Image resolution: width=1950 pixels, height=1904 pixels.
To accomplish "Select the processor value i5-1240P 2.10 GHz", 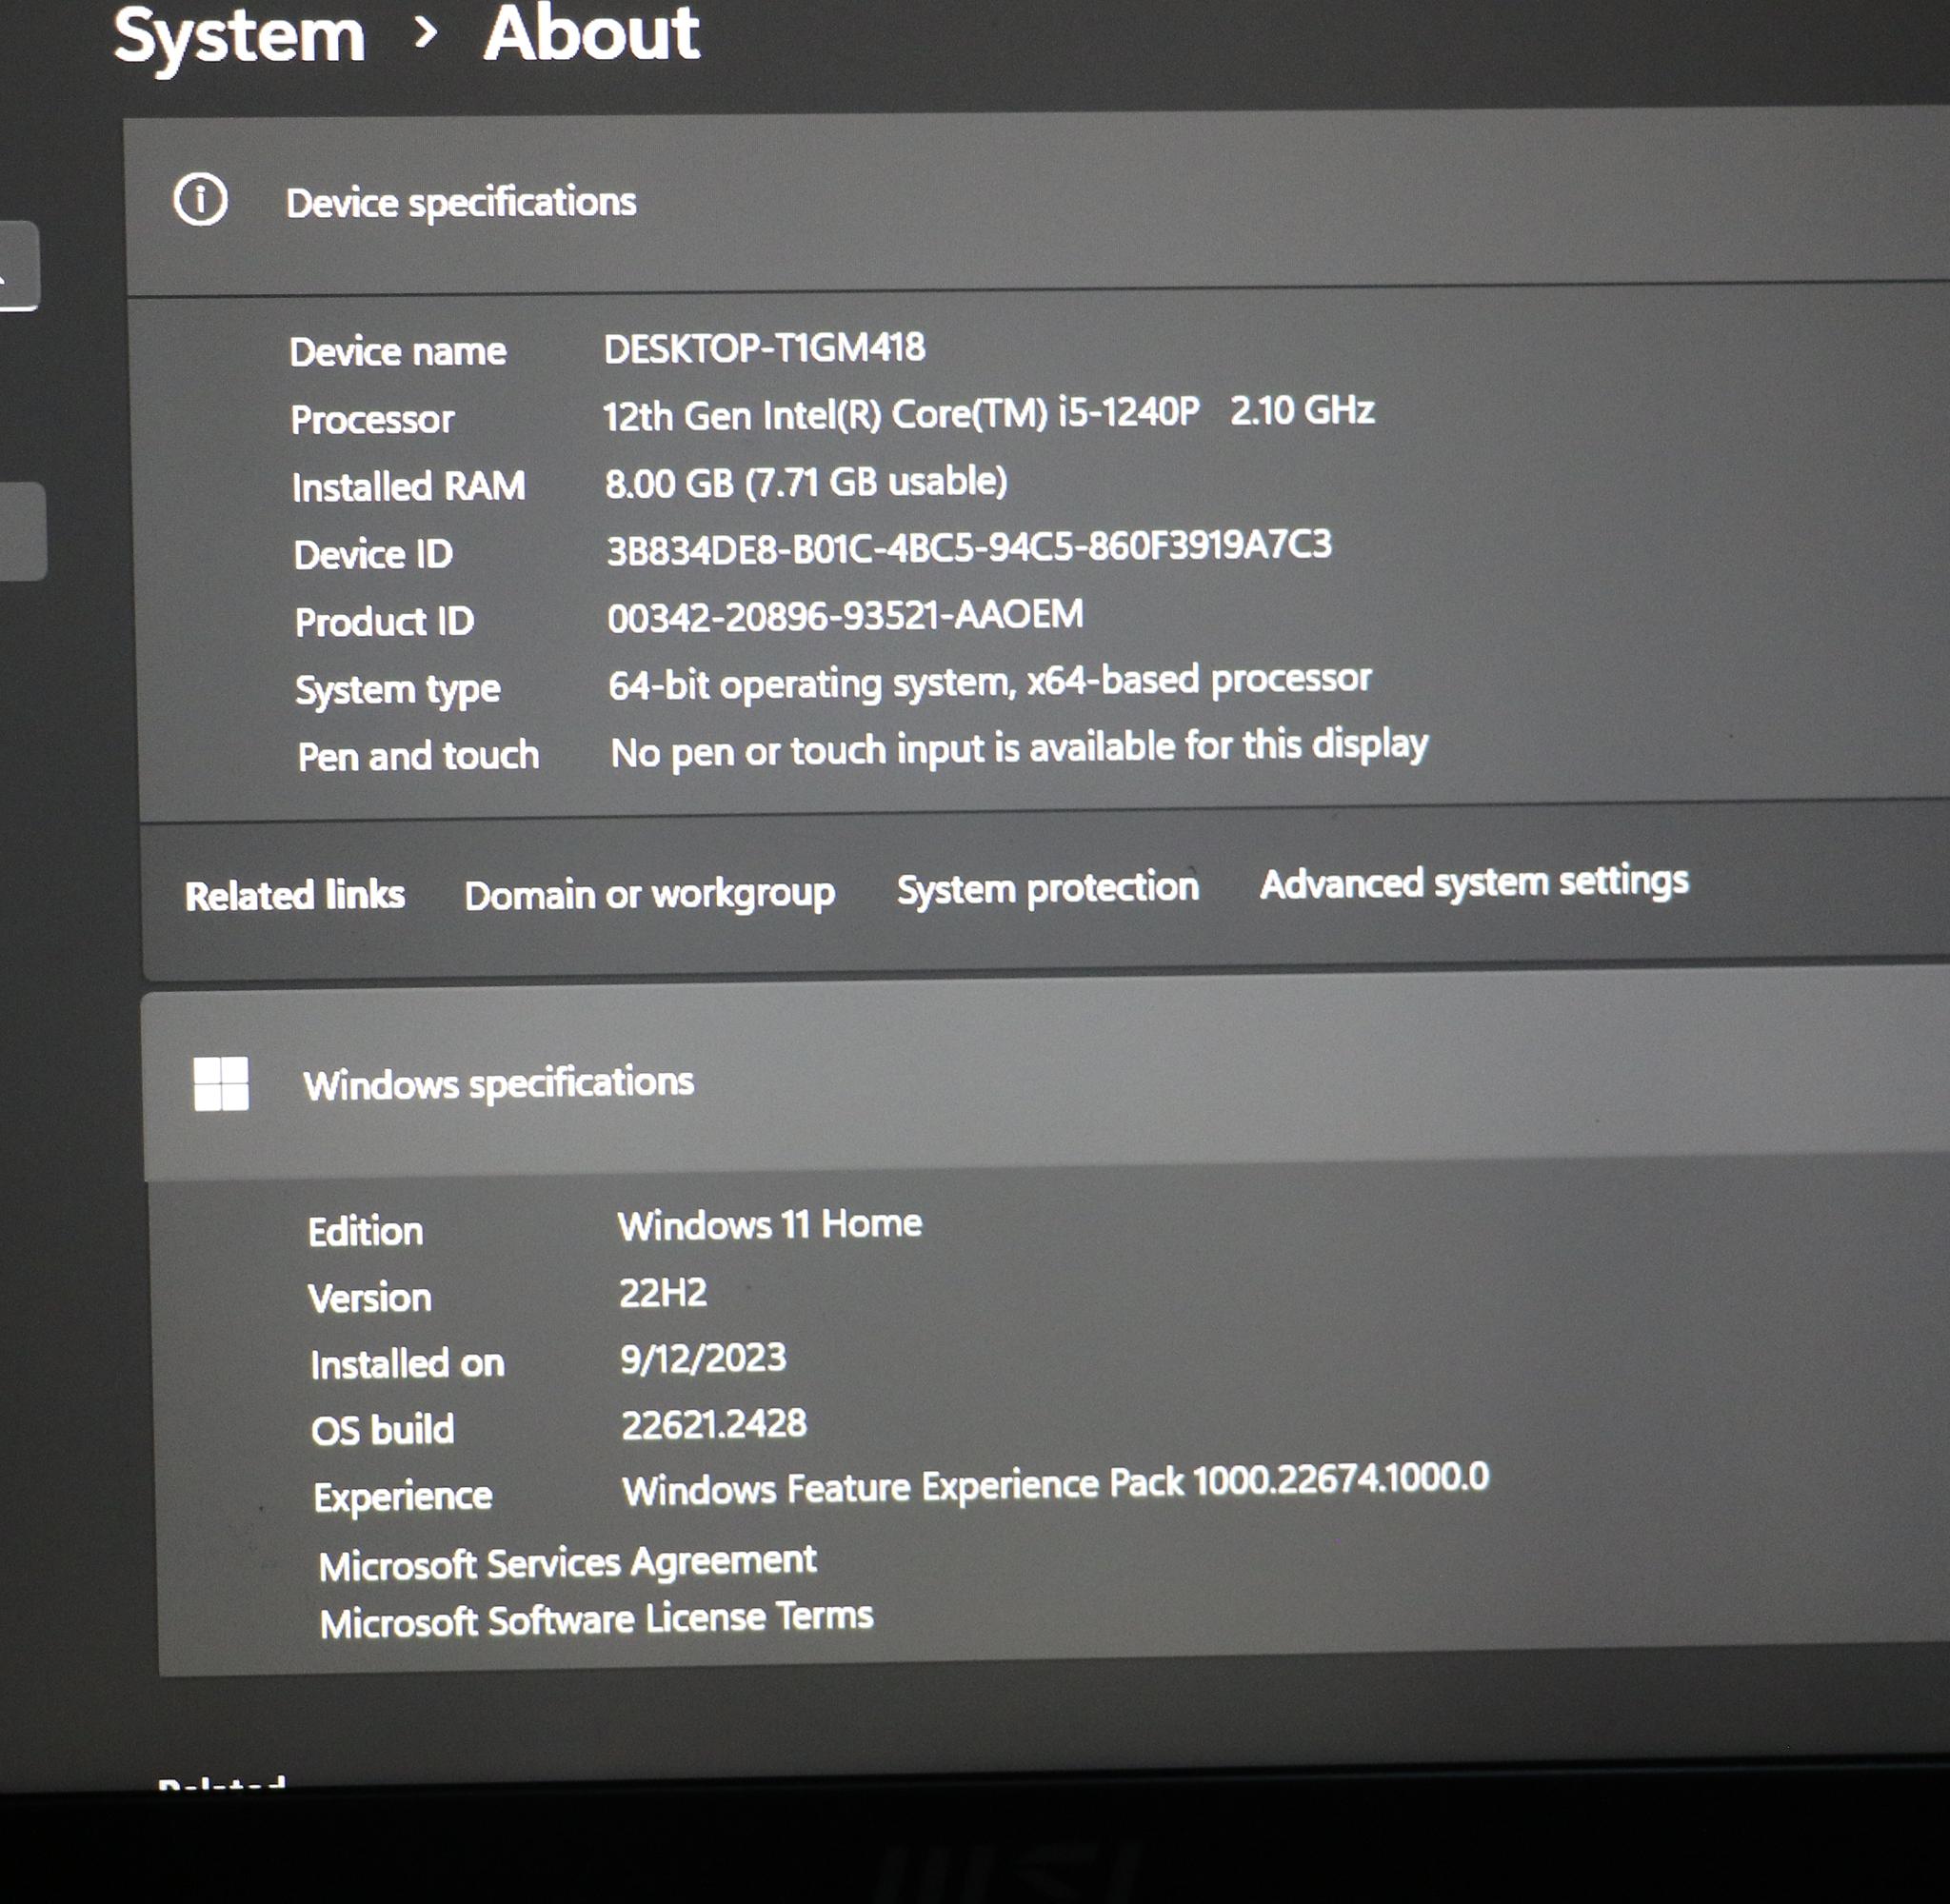I will (989, 413).
